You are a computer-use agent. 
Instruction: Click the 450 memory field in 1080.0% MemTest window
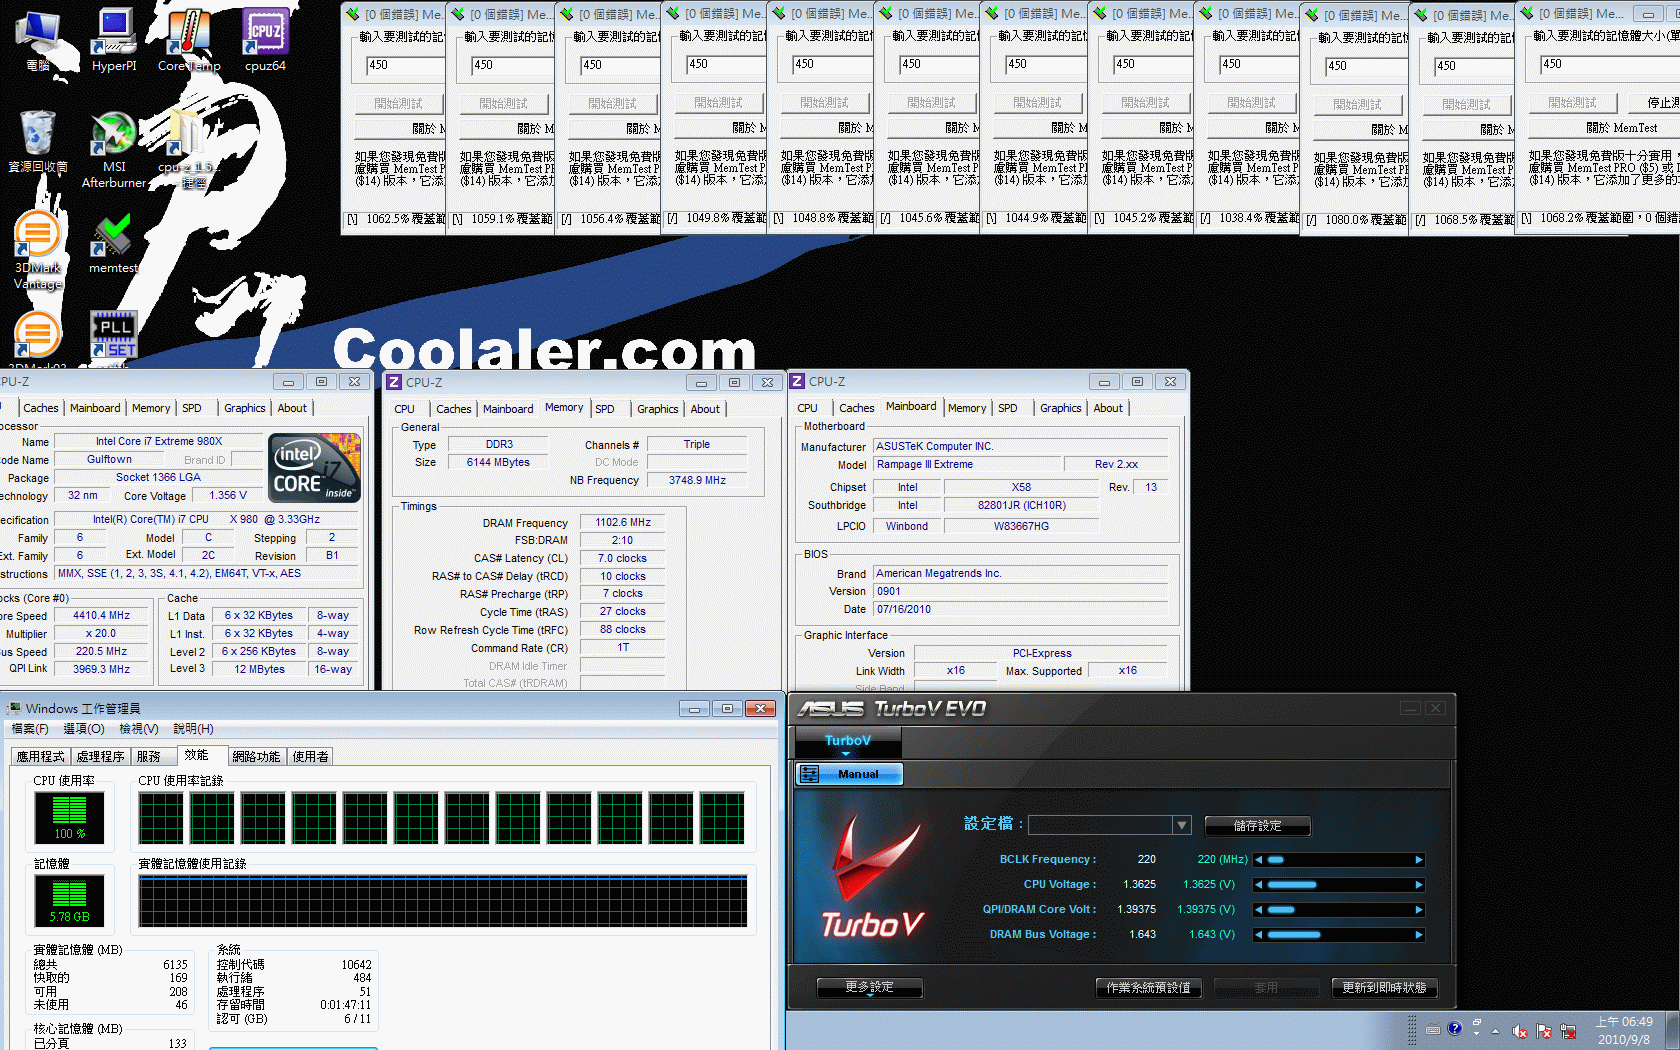[1366, 66]
